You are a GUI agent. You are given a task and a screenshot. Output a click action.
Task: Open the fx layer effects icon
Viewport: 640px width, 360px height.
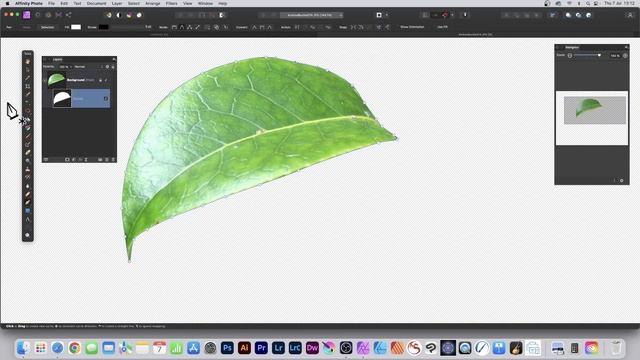tap(80, 160)
